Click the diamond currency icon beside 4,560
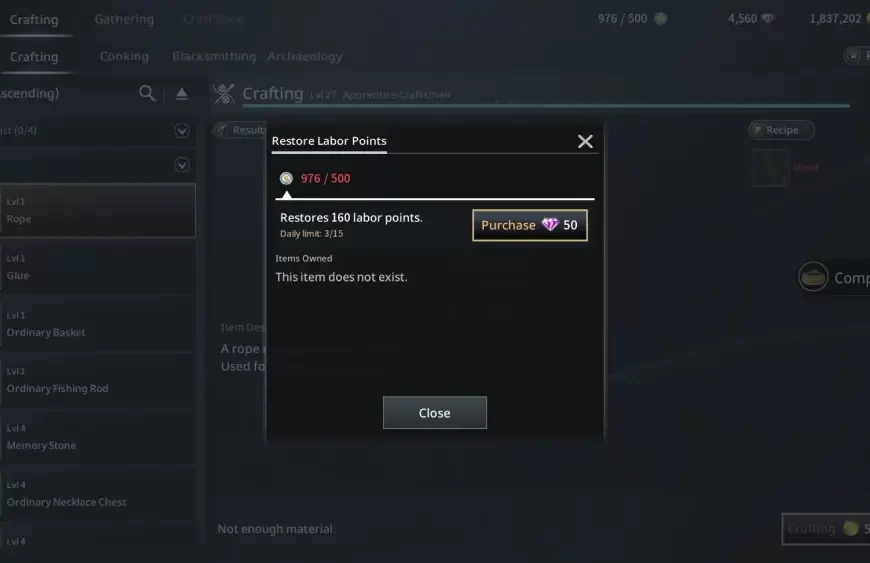Viewport: 870px width, 563px height. point(767,19)
